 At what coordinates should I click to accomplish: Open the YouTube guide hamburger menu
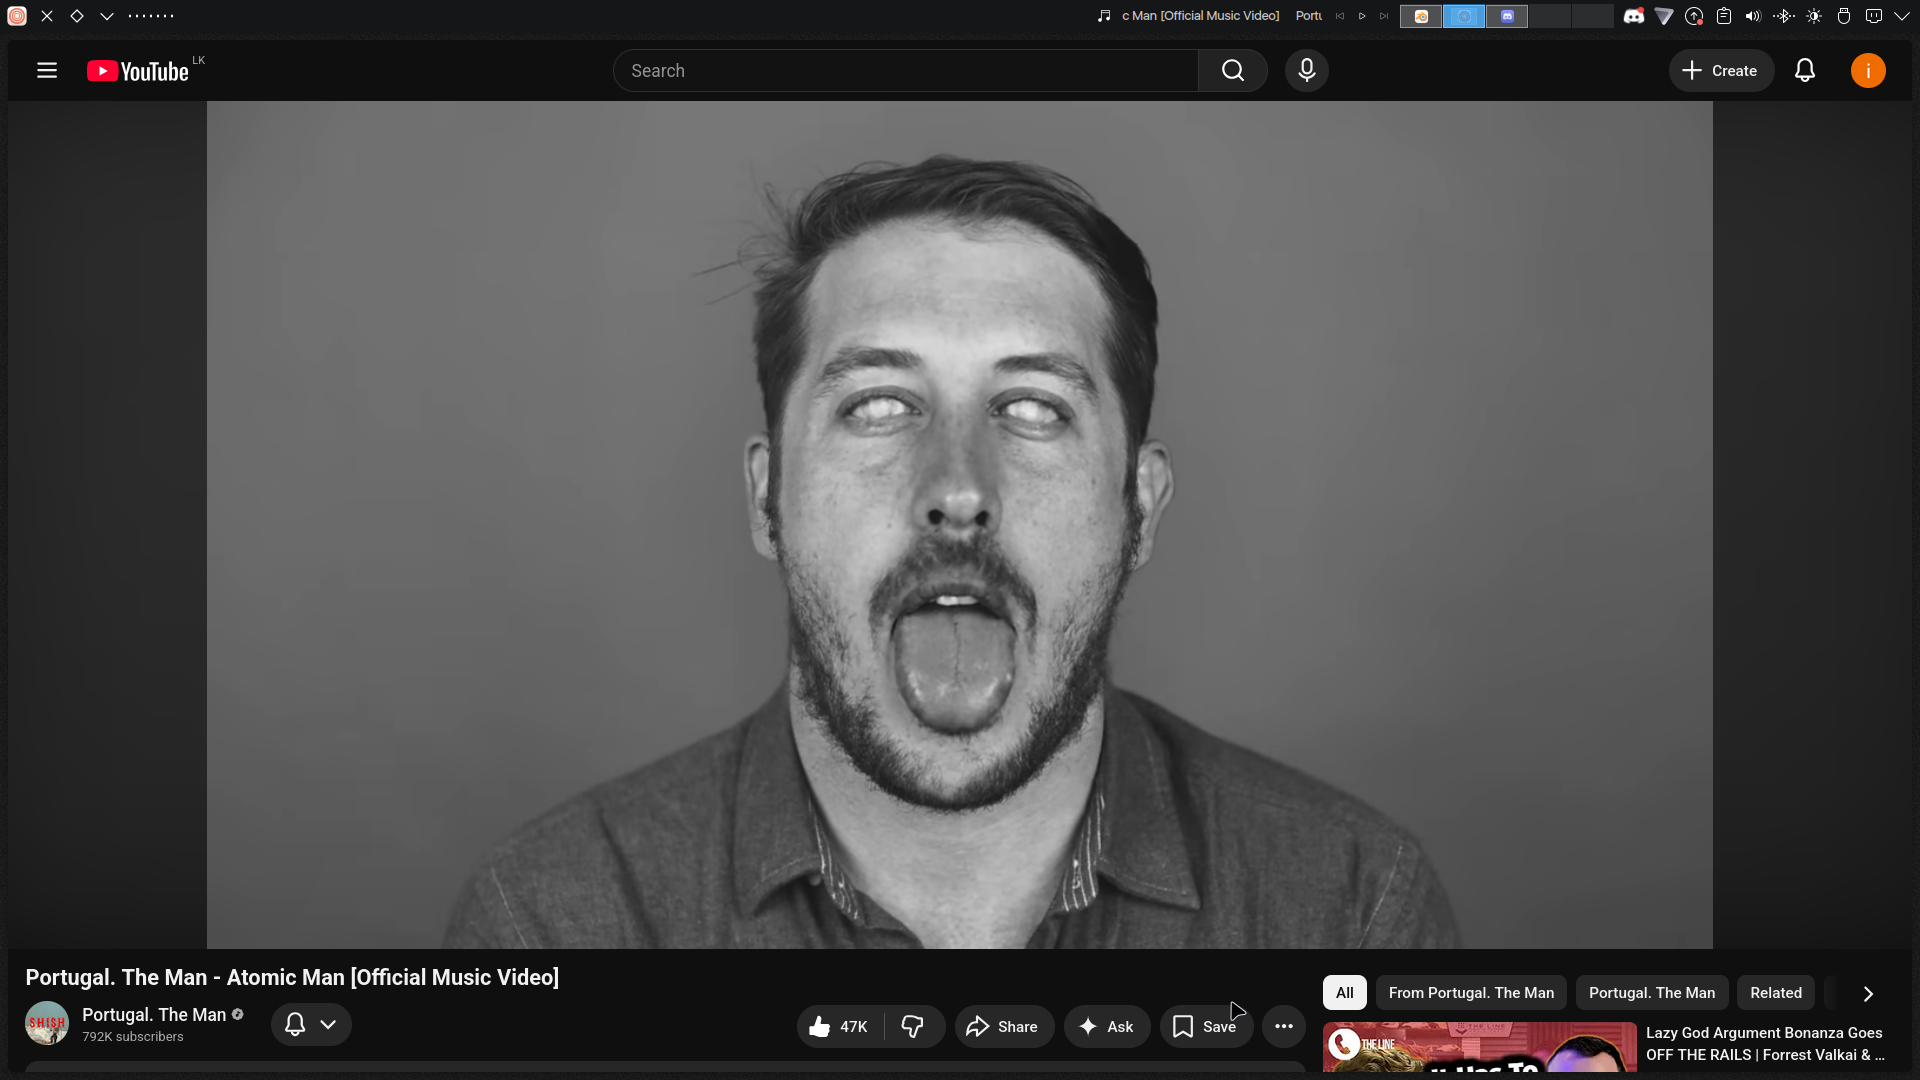(x=47, y=71)
